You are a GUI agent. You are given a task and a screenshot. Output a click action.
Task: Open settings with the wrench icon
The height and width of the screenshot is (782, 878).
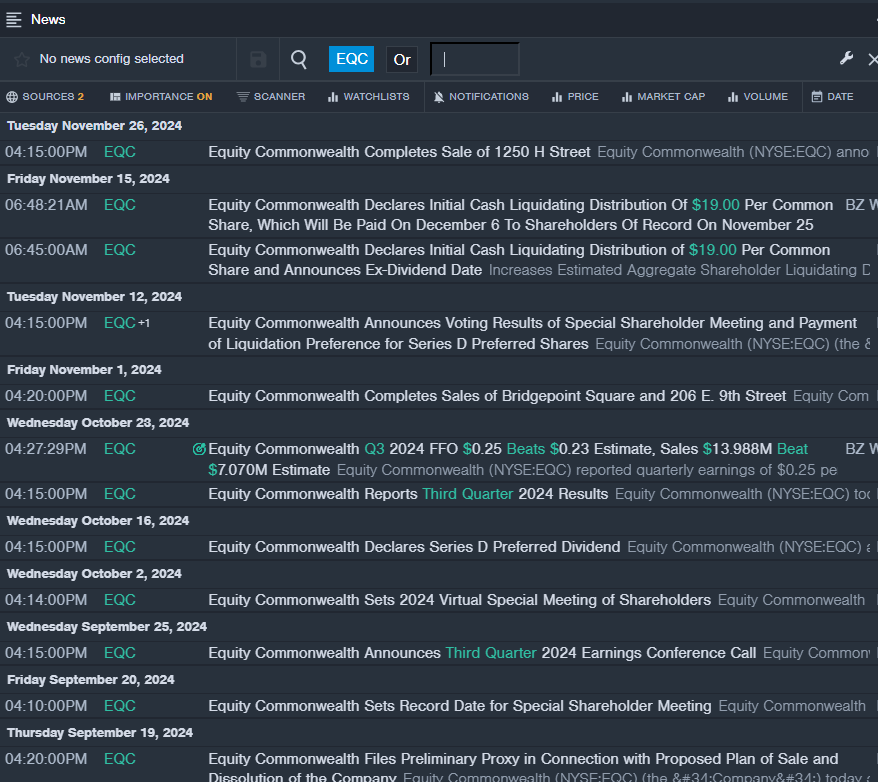[846, 59]
